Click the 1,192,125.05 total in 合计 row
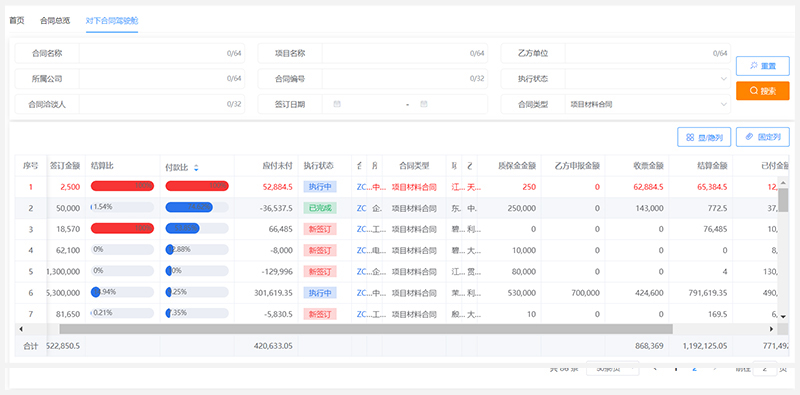The image size is (800, 395). [x=705, y=346]
